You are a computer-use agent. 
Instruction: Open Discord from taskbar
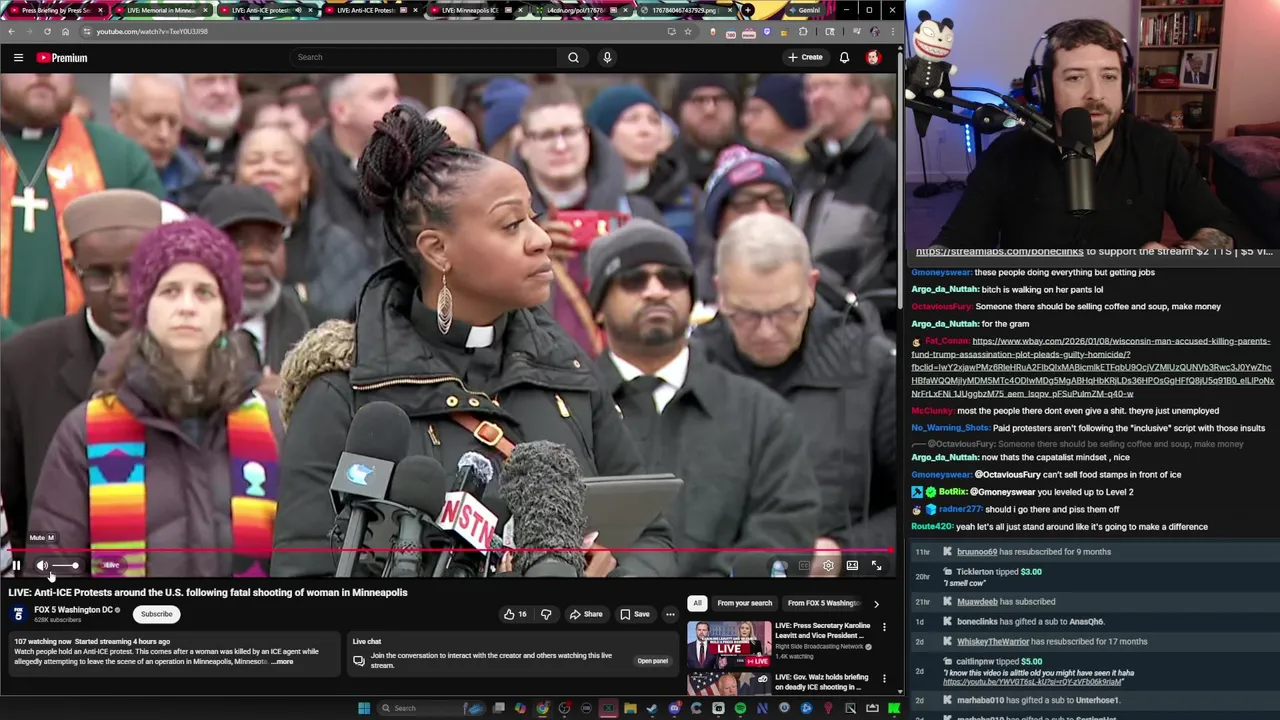point(674,708)
